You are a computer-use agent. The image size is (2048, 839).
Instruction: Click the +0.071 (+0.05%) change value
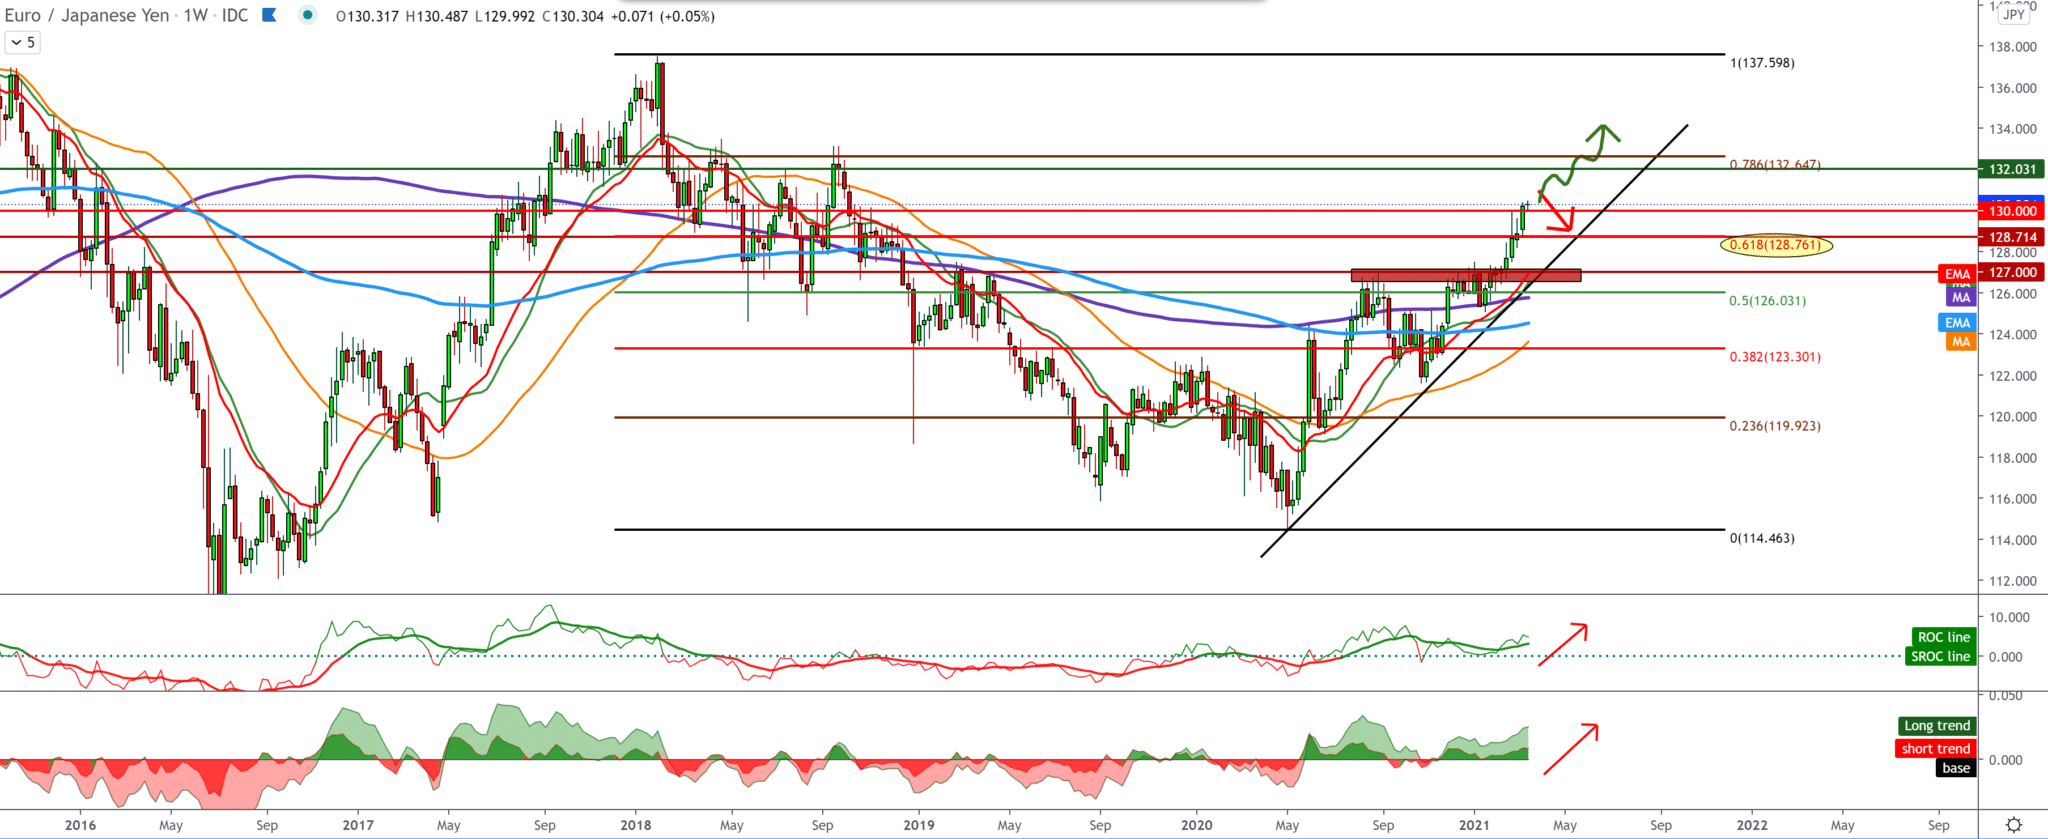662,16
